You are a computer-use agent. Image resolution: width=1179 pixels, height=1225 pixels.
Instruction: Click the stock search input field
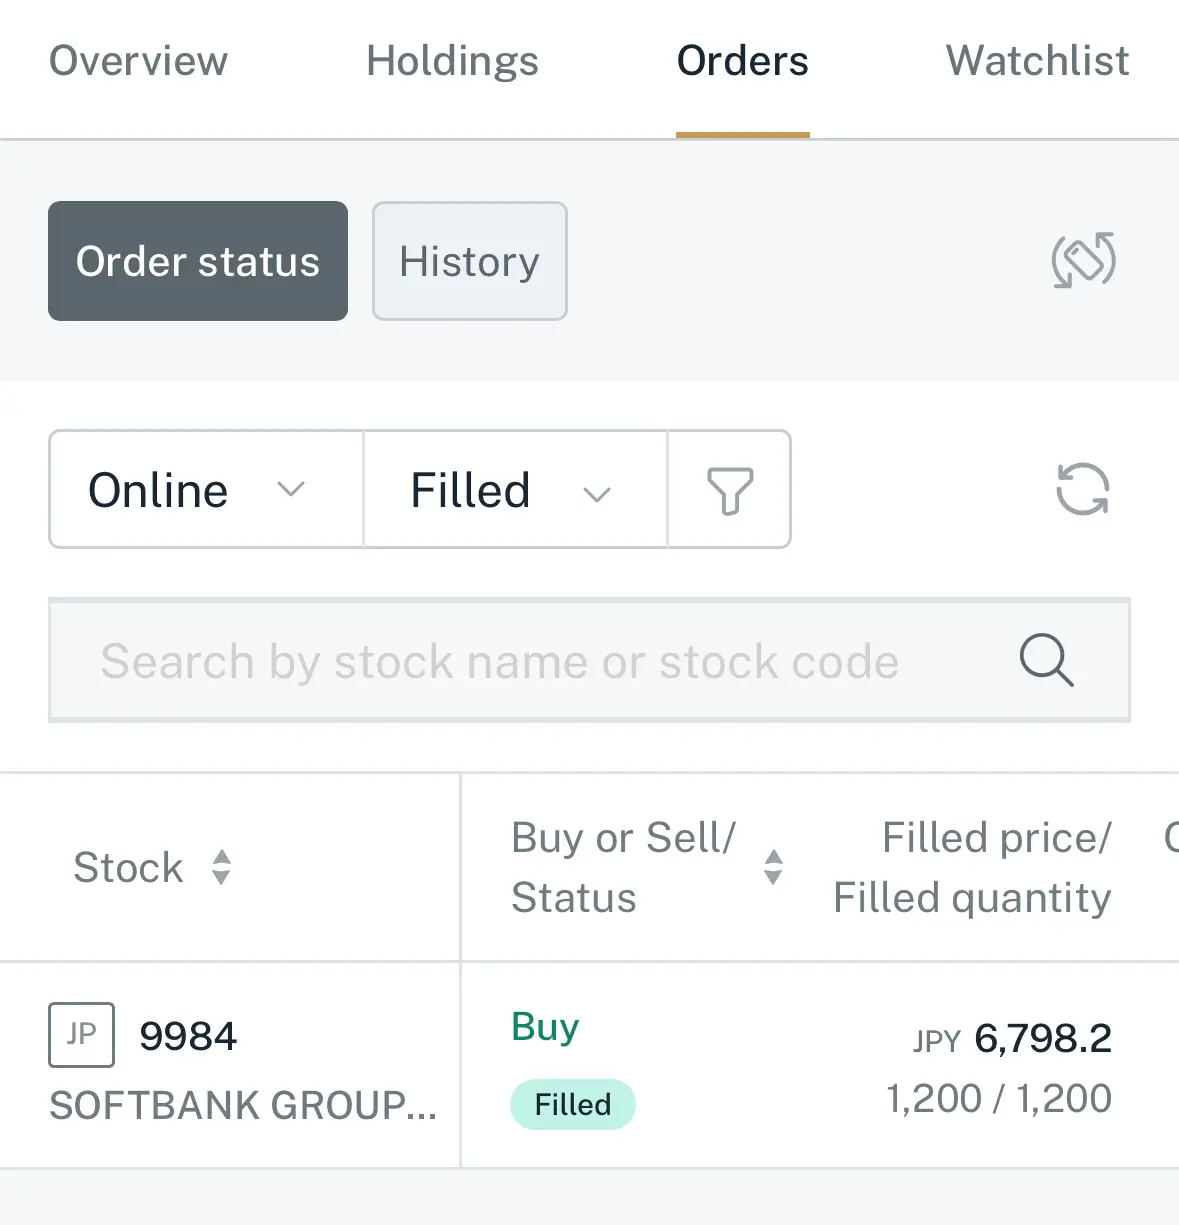click(589, 660)
